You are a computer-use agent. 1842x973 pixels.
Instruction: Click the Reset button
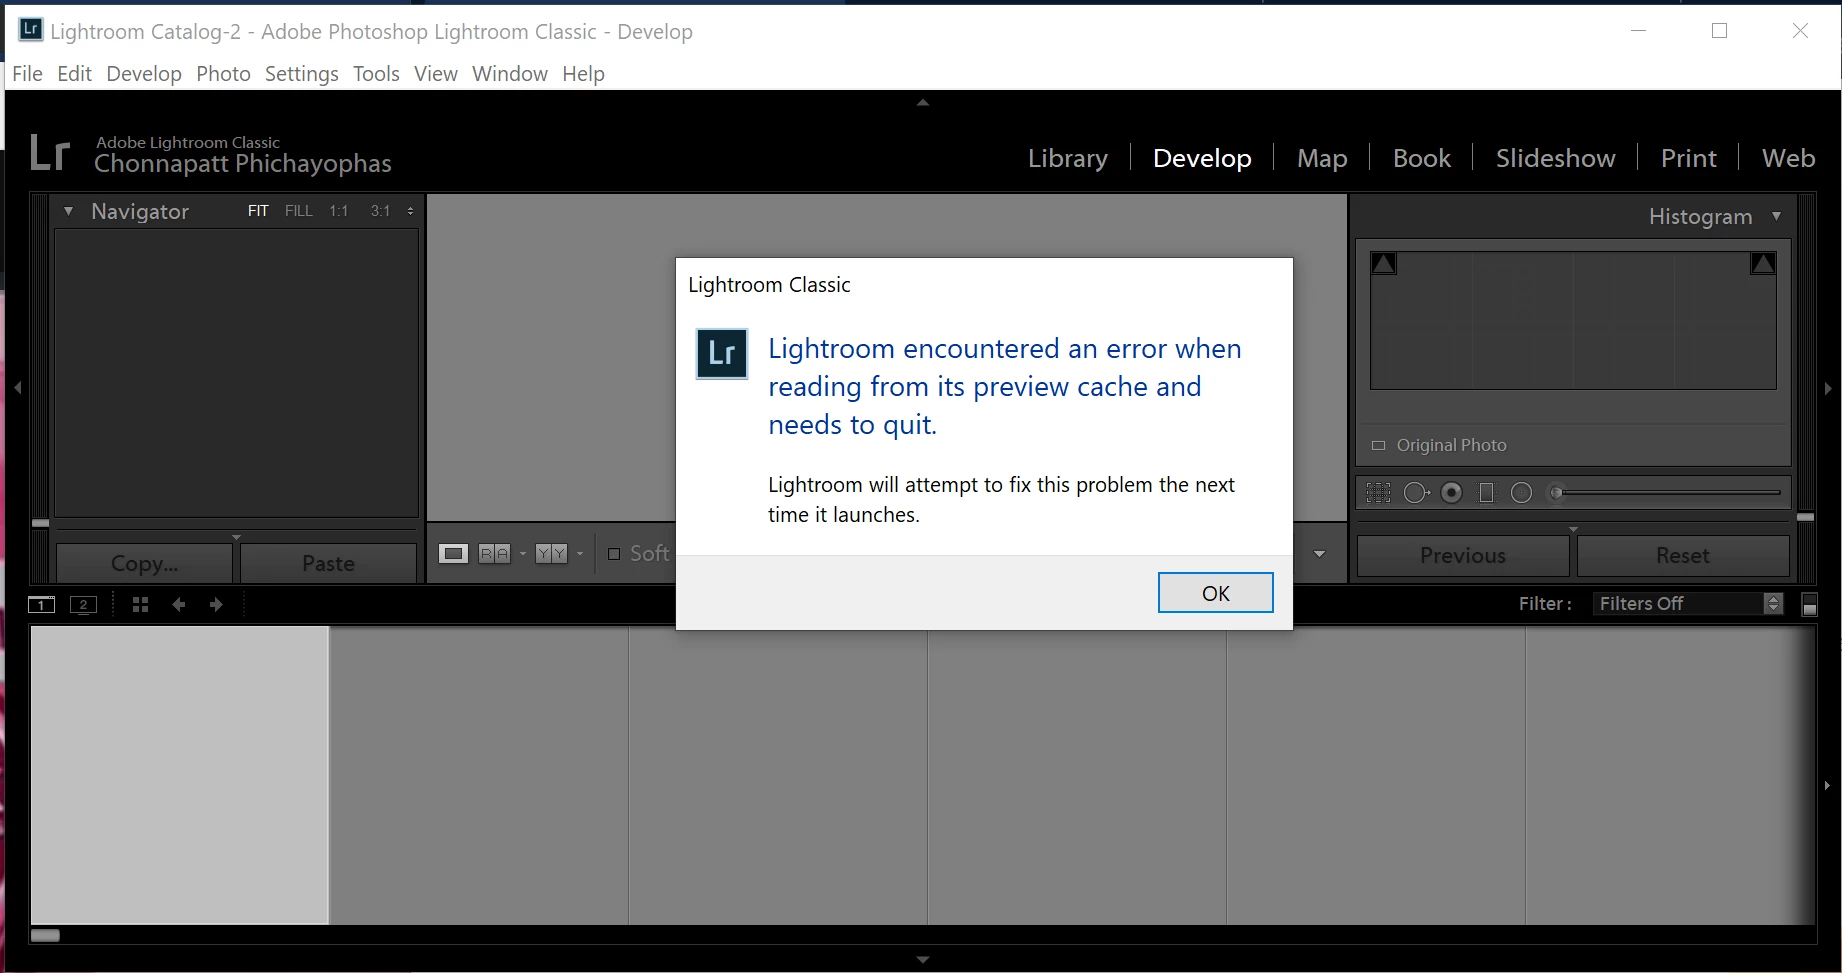[1683, 556]
